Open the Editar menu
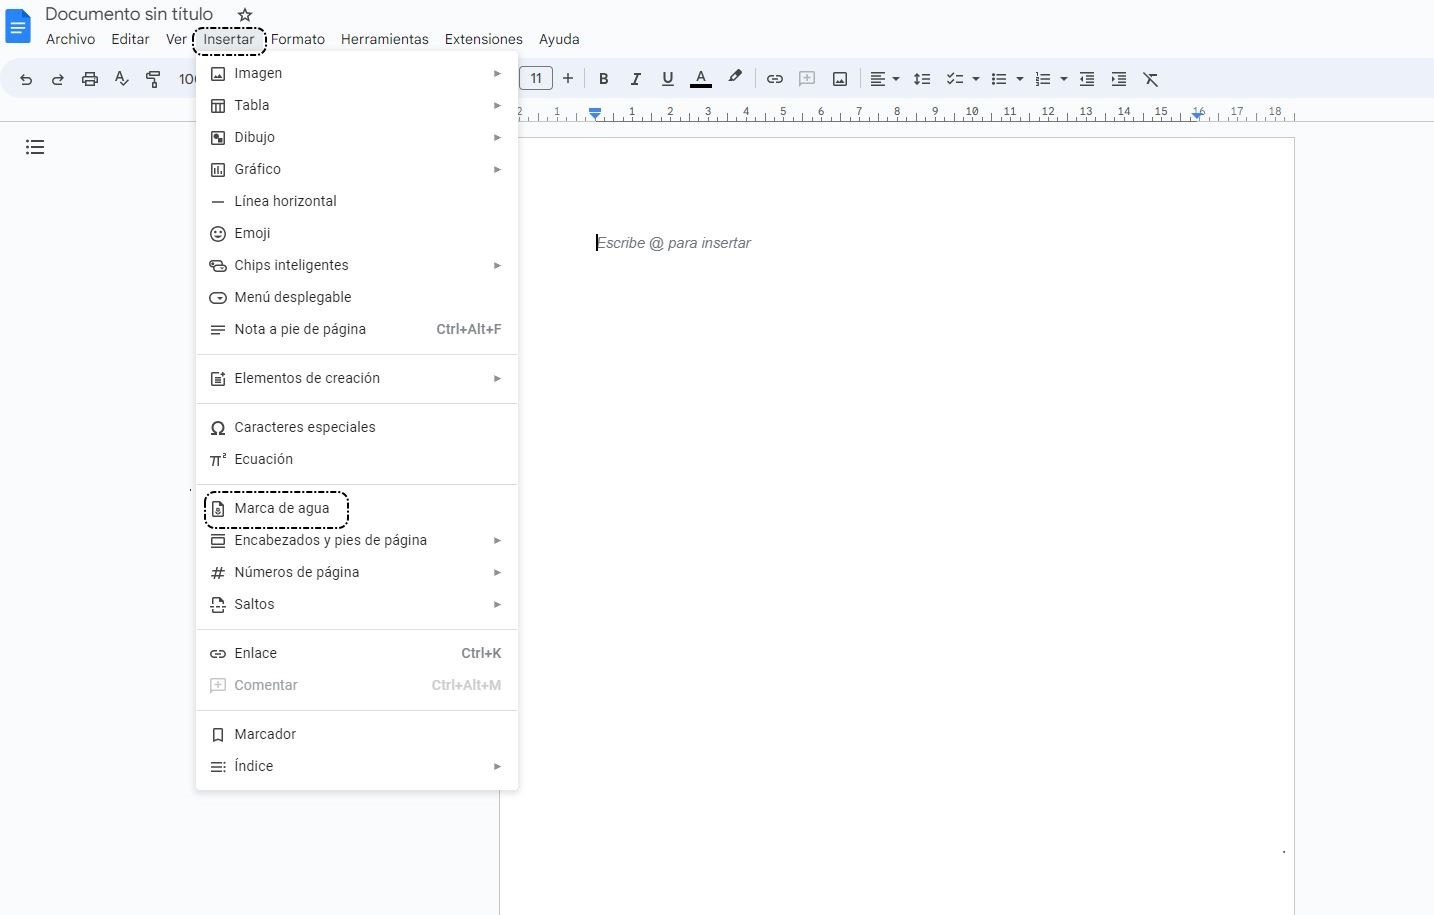Screen dimensions: 1434x915 [130, 39]
